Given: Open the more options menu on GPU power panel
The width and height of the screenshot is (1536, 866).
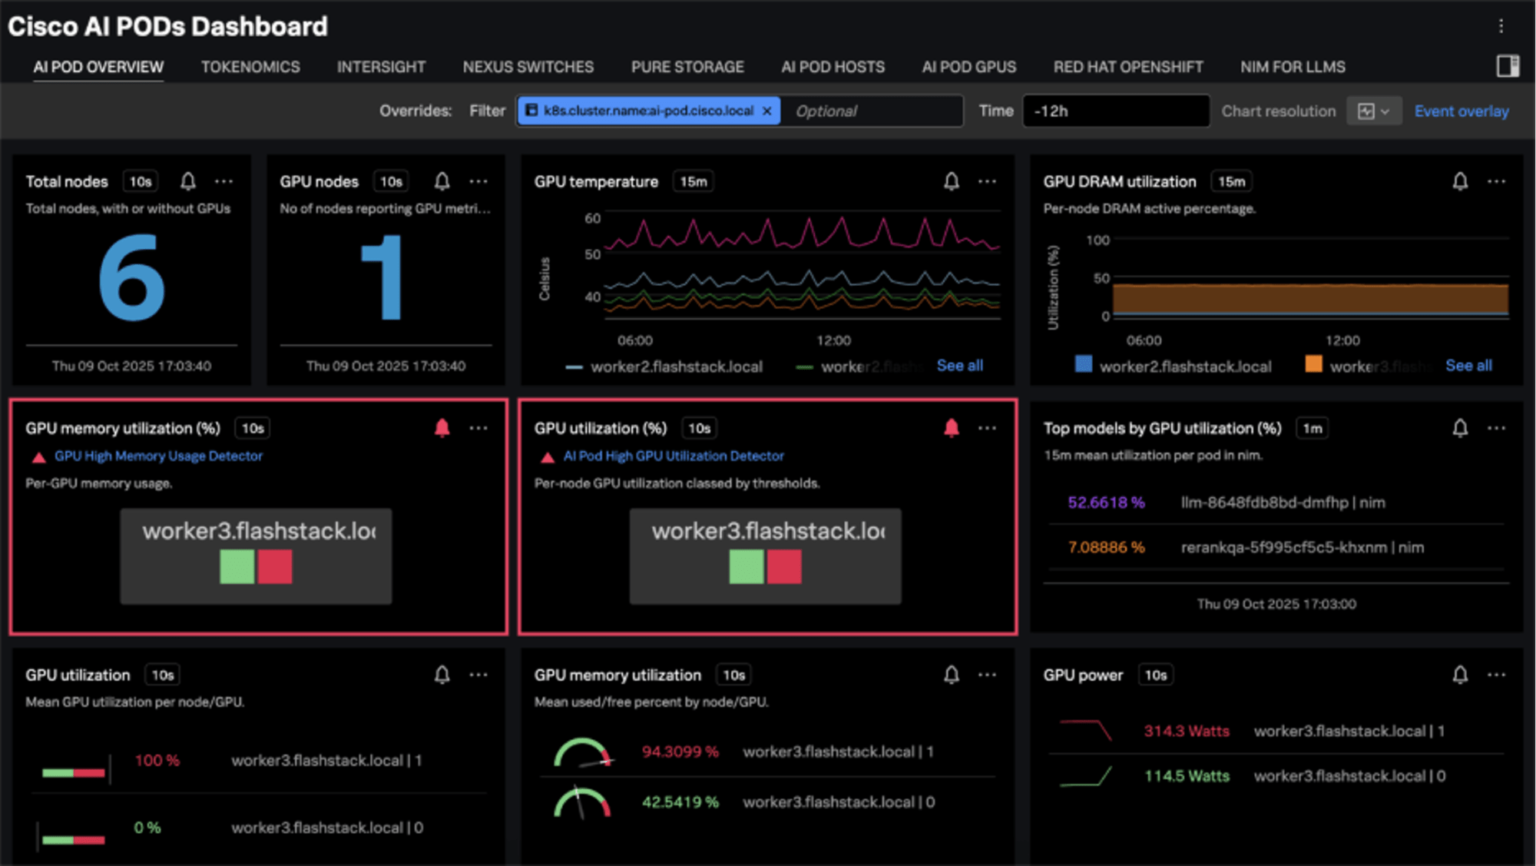Looking at the screenshot, I should point(1496,675).
